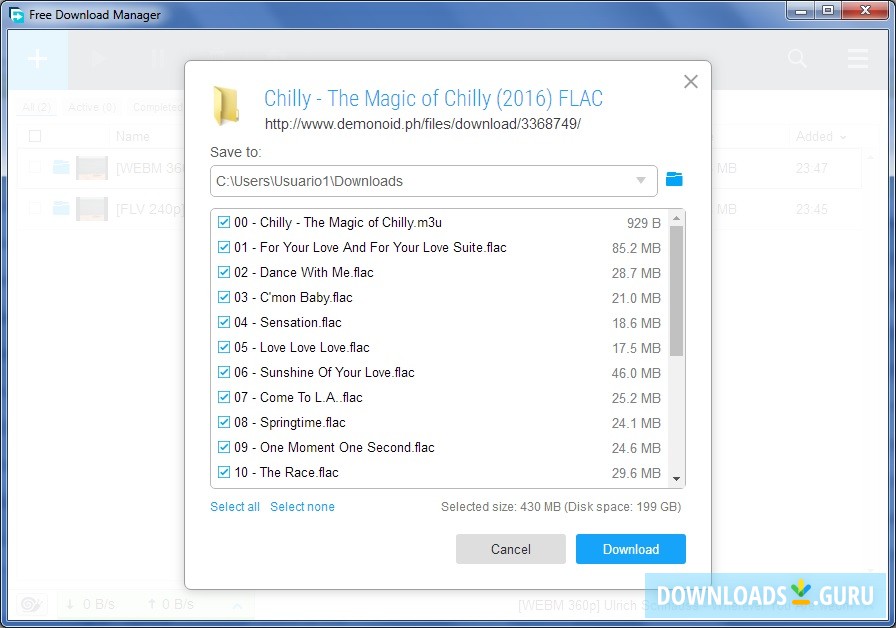896x628 pixels.
Task: Click the folder icon in the WEBM row
Action: click(61, 167)
